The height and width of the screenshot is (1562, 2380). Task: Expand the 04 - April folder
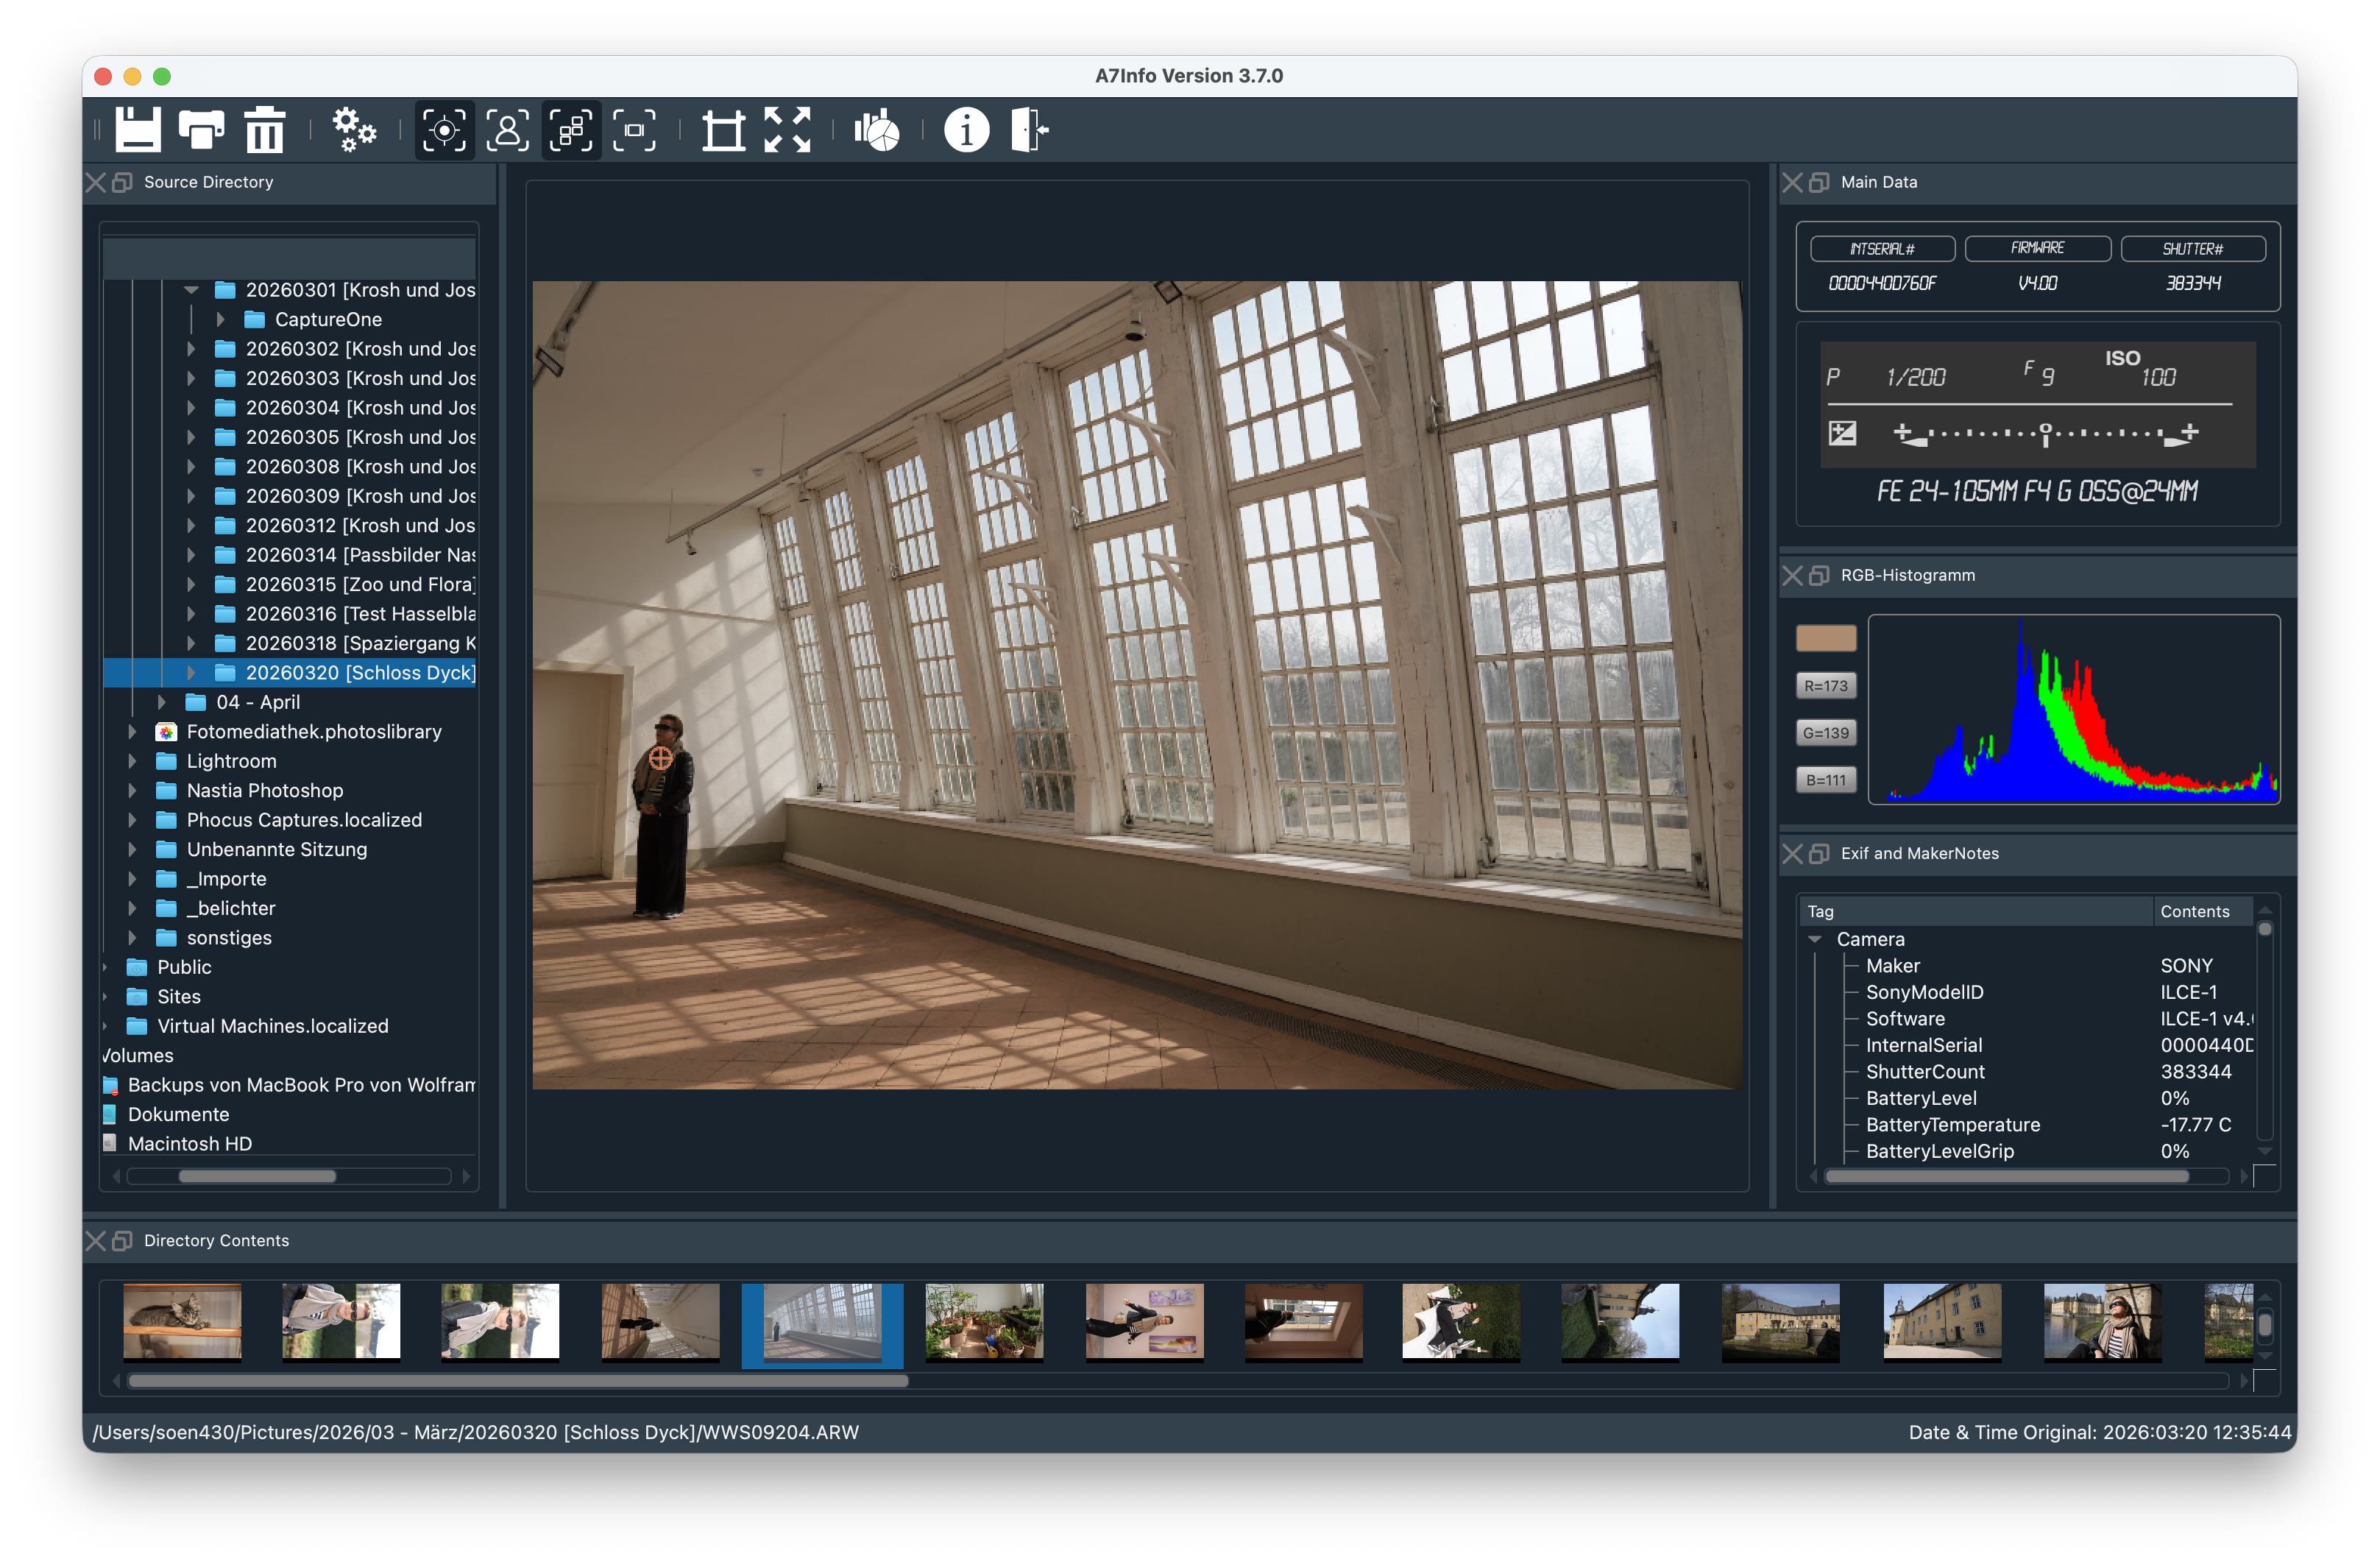[162, 703]
